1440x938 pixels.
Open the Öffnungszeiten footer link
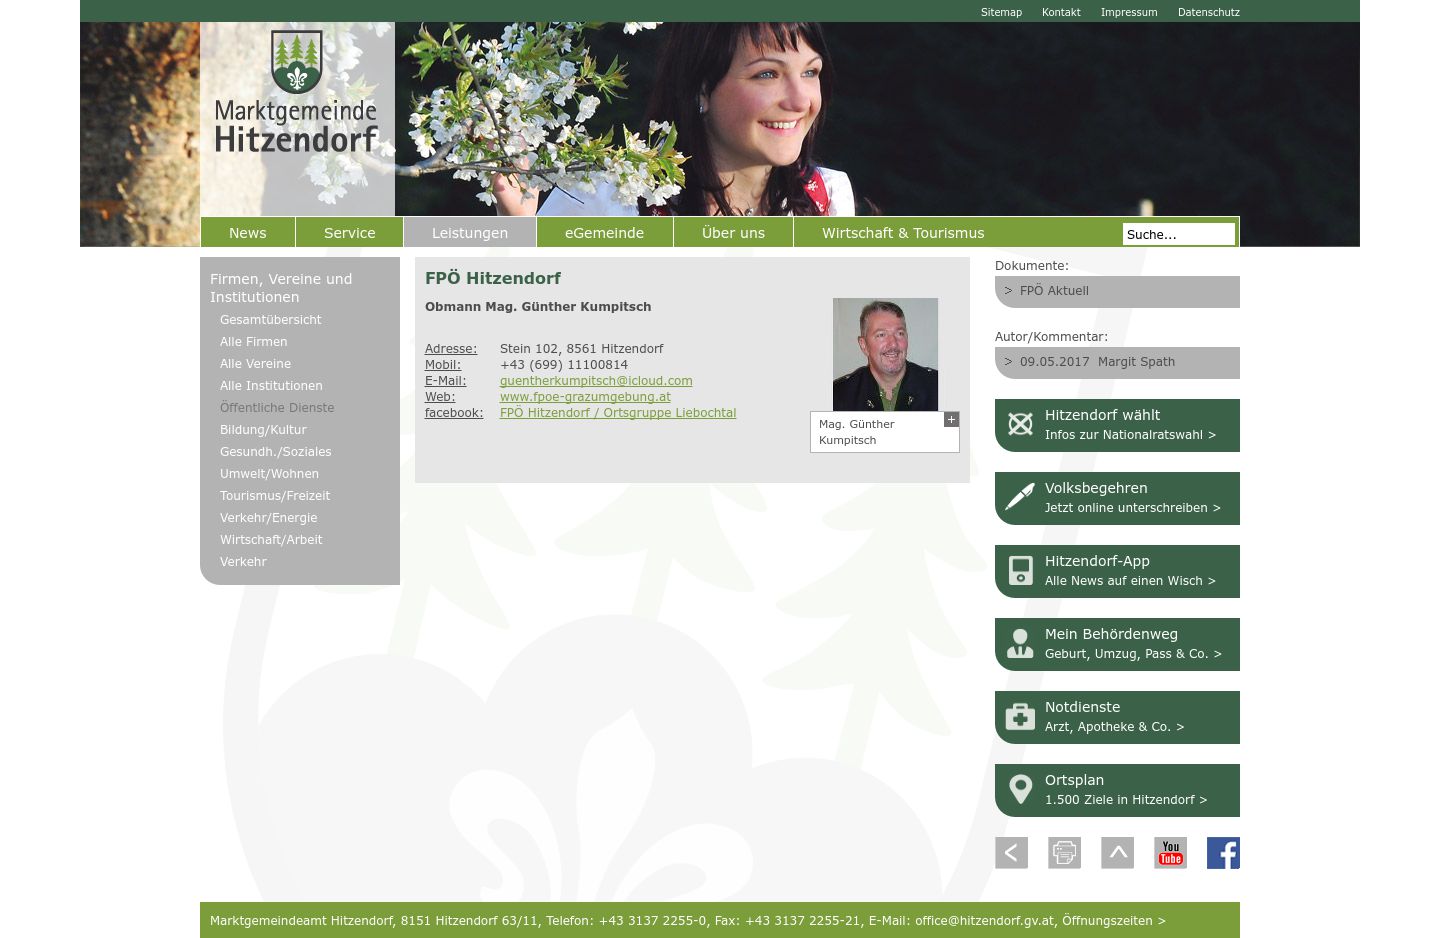pyautogui.click(x=1114, y=921)
